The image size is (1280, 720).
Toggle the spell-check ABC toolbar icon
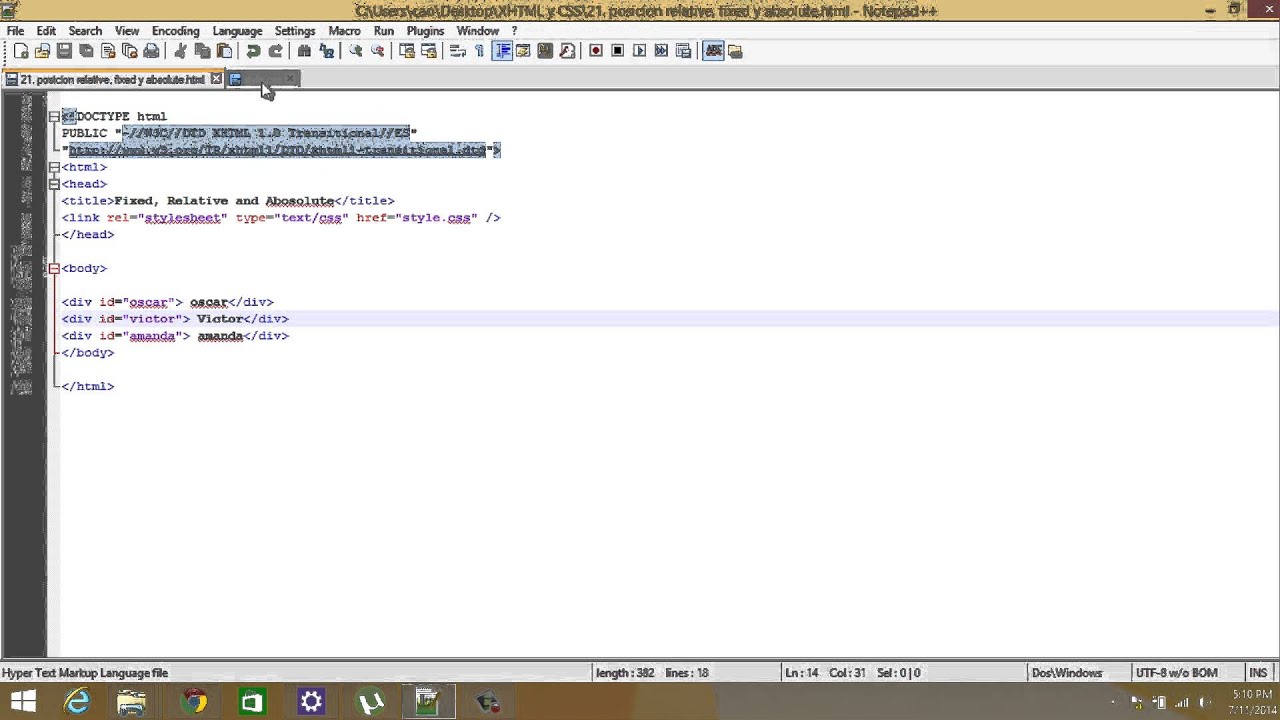[713, 51]
